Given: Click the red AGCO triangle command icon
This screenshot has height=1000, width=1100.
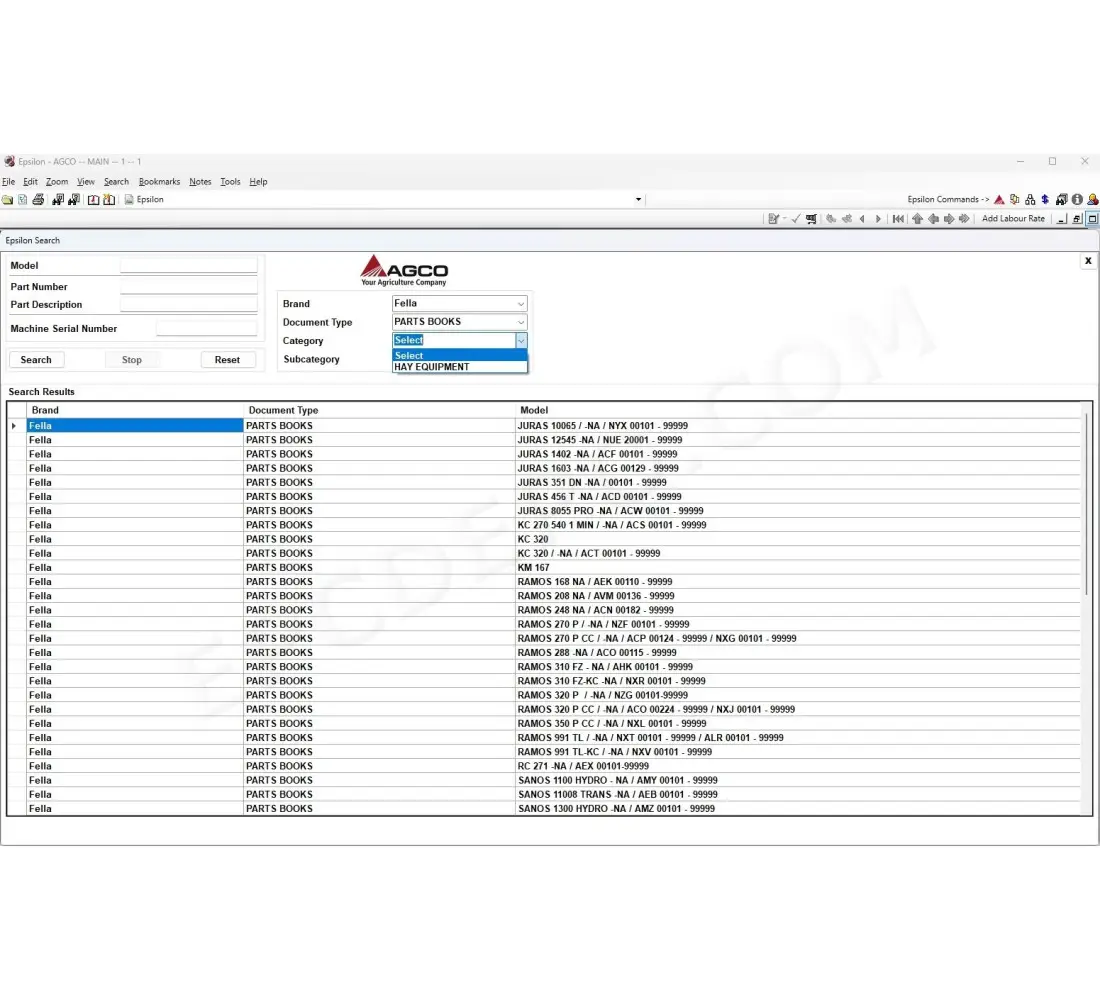Looking at the screenshot, I should click(999, 200).
